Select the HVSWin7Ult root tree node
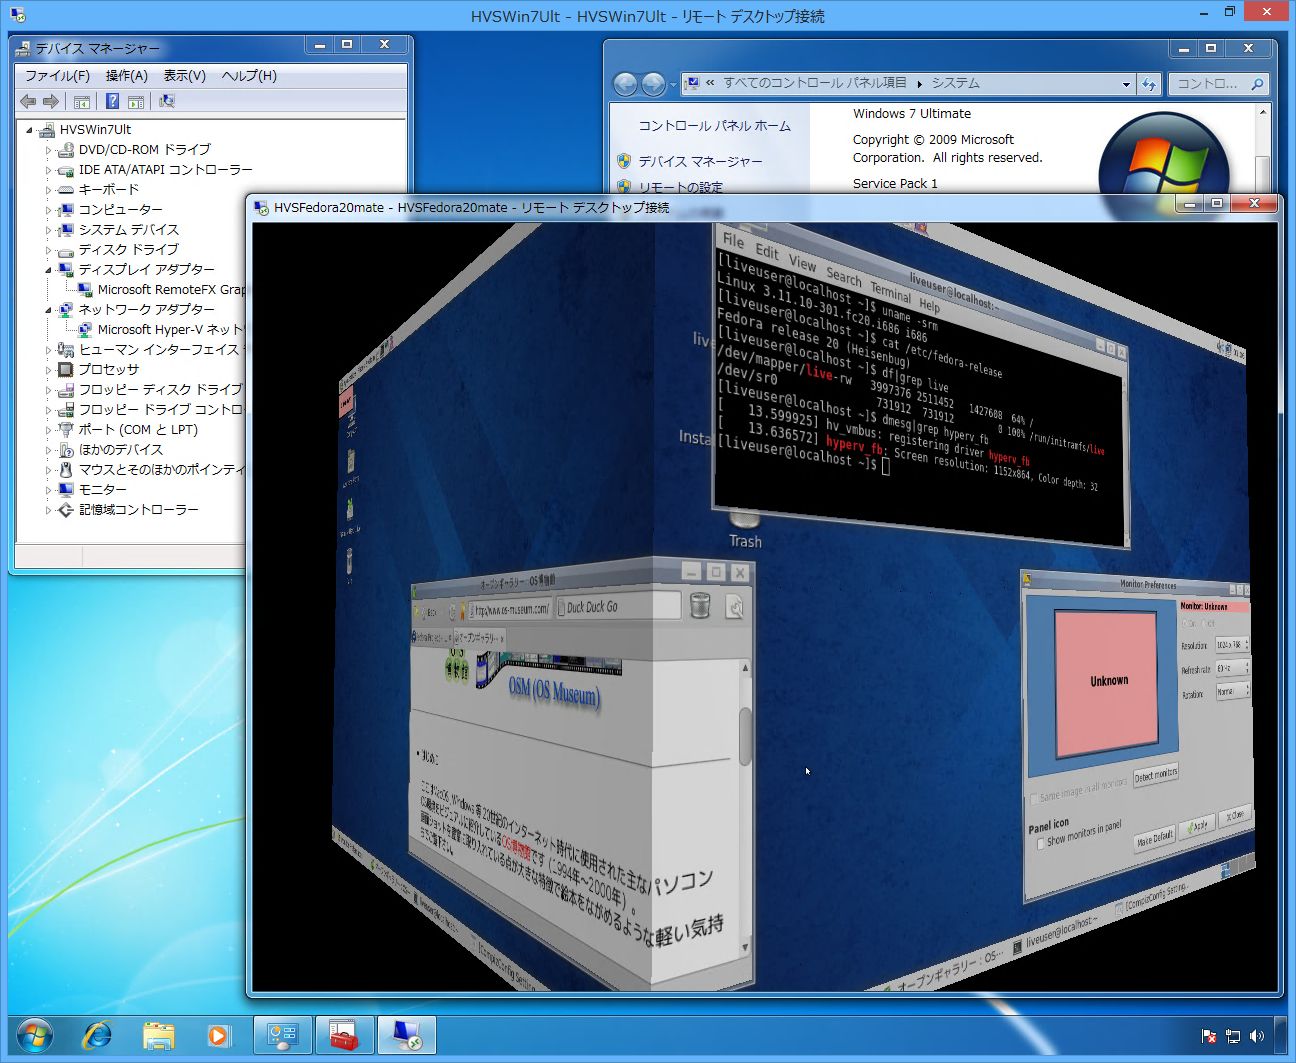The image size is (1296, 1063). pyautogui.click(x=95, y=129)
